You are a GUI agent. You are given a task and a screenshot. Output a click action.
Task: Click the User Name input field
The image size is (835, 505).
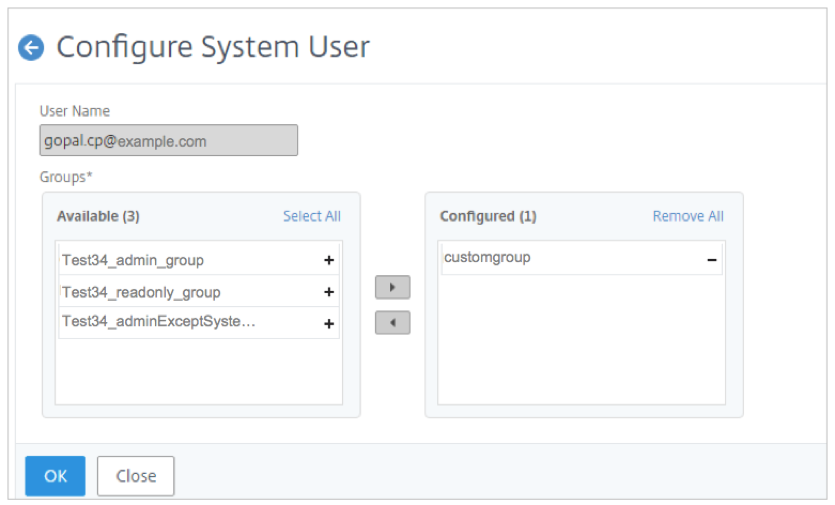pyautogui.click(x=168, y=141)
